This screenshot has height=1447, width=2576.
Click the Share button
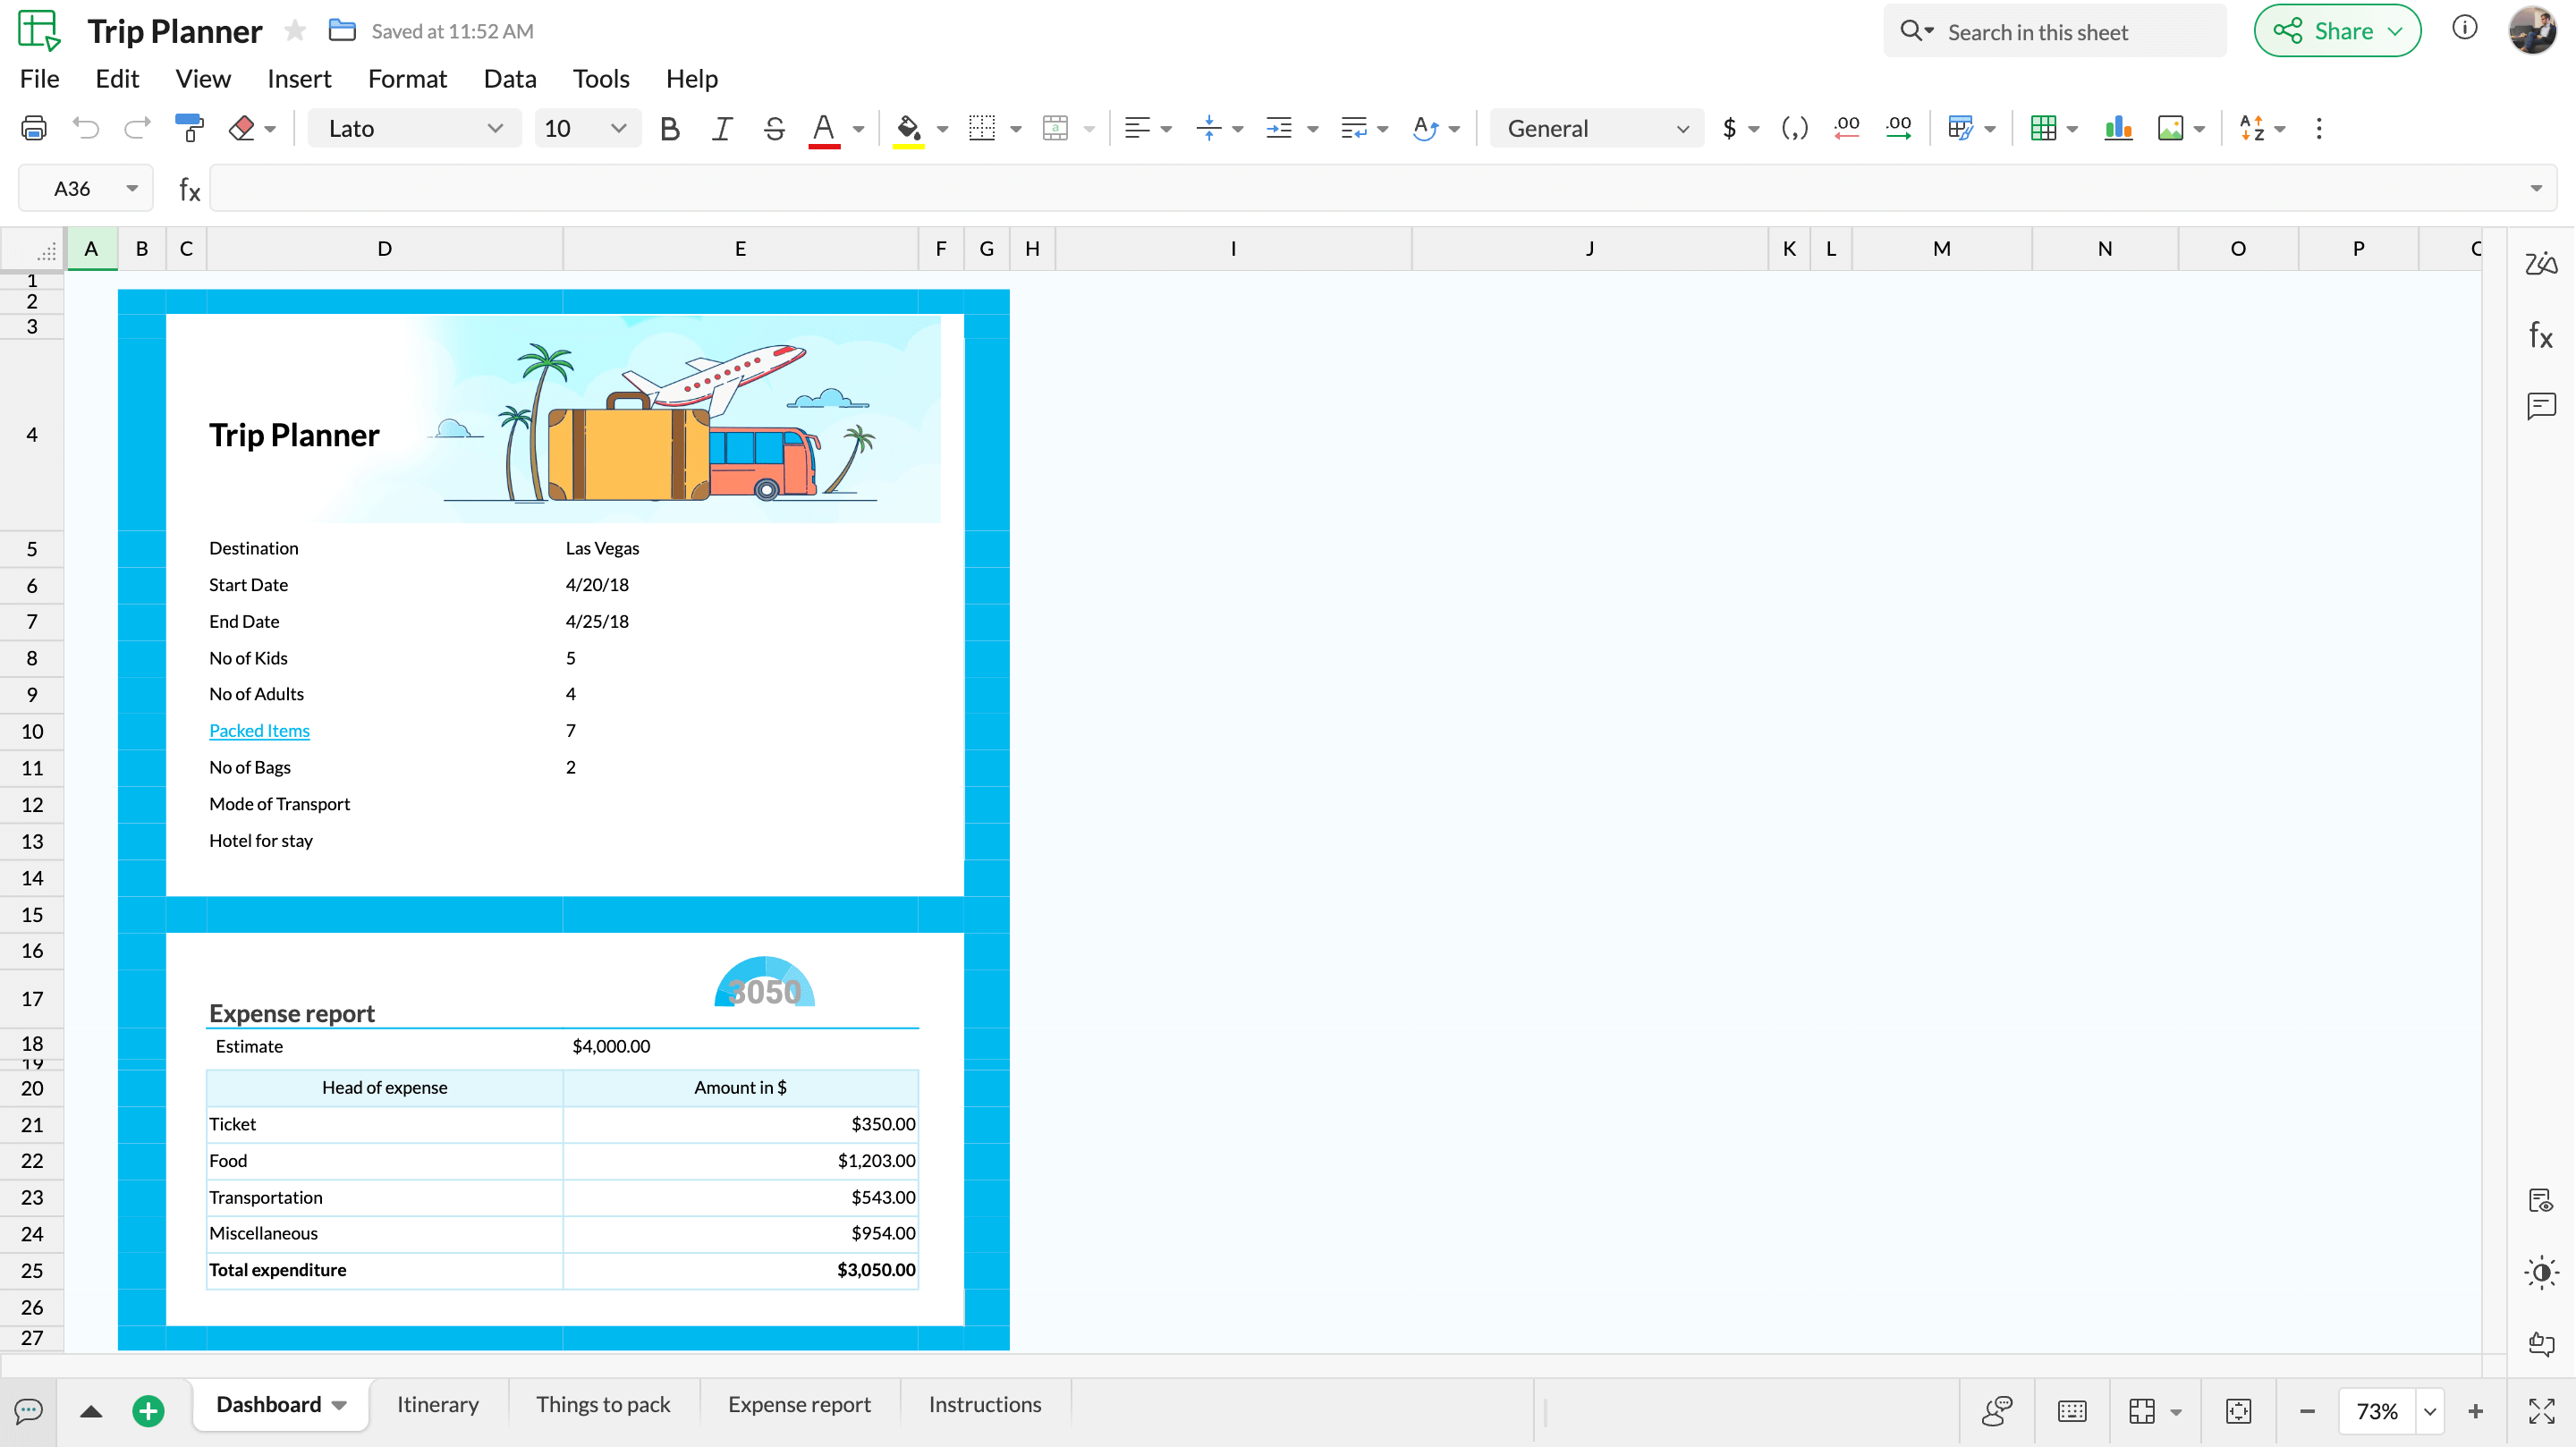2337,31
